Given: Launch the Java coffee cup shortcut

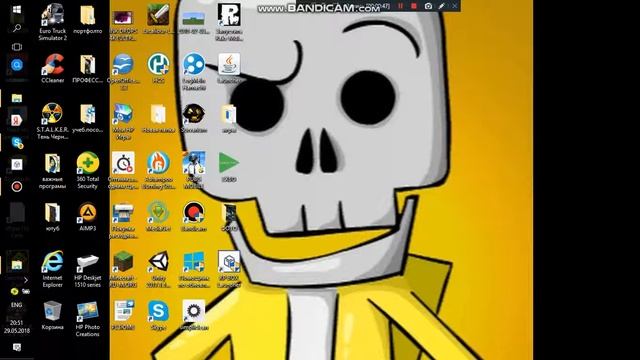Looking at the screenshot, I should pyautogui.click(x=229, y=69).
